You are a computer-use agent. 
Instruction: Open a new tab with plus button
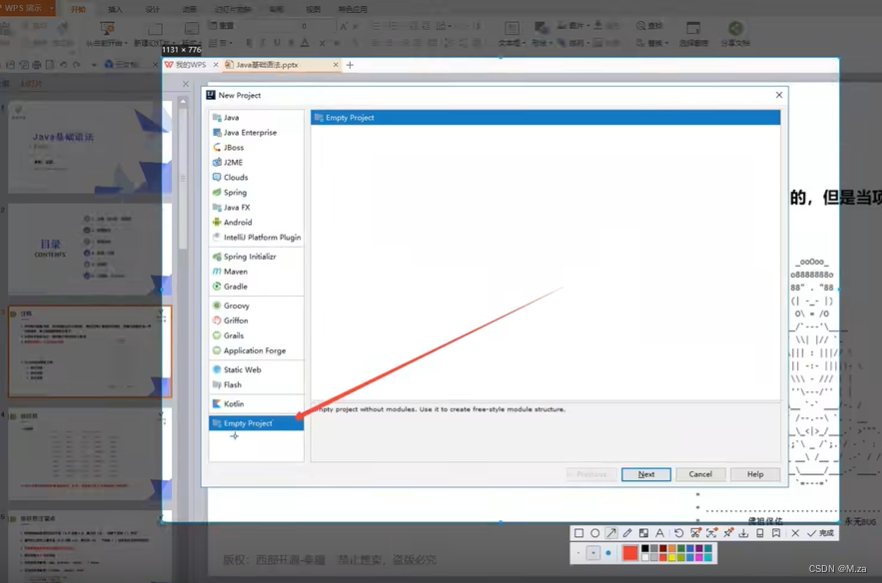click(x=350, y=65)
